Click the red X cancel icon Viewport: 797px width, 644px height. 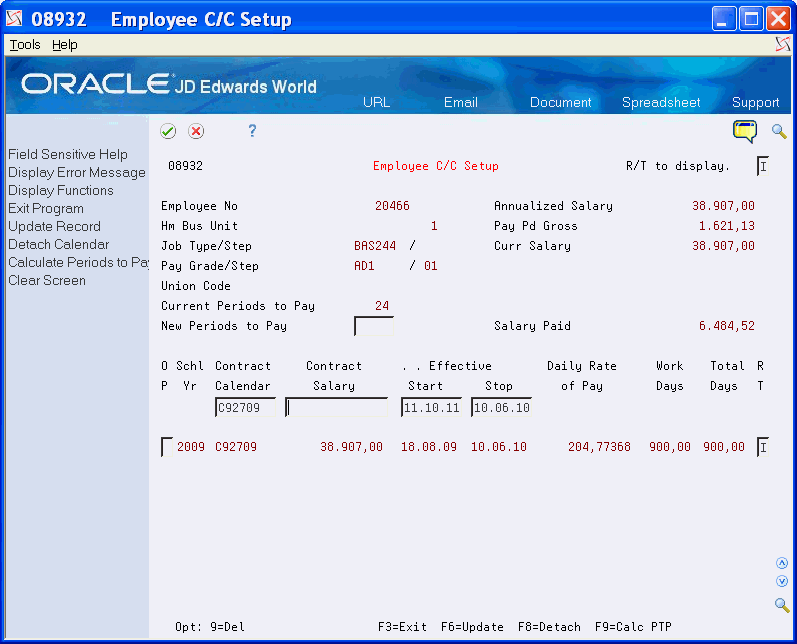coord(196,131)
